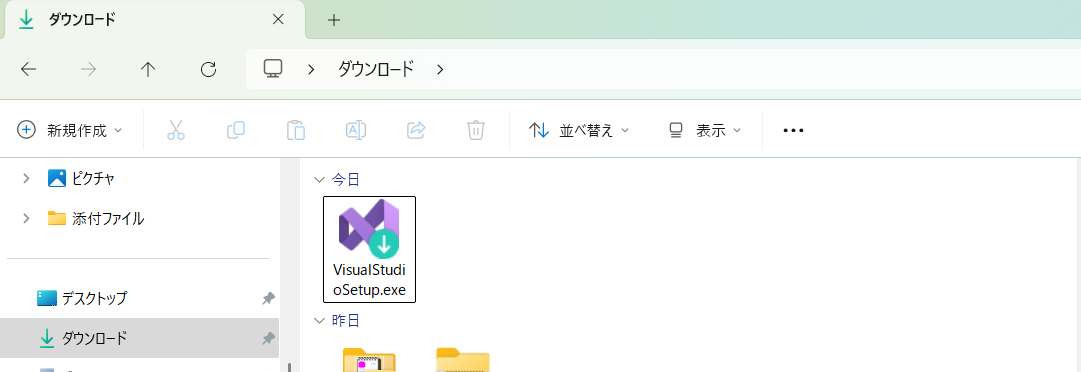Select 添付ファイル folder in navigation pane

[95, 218]
